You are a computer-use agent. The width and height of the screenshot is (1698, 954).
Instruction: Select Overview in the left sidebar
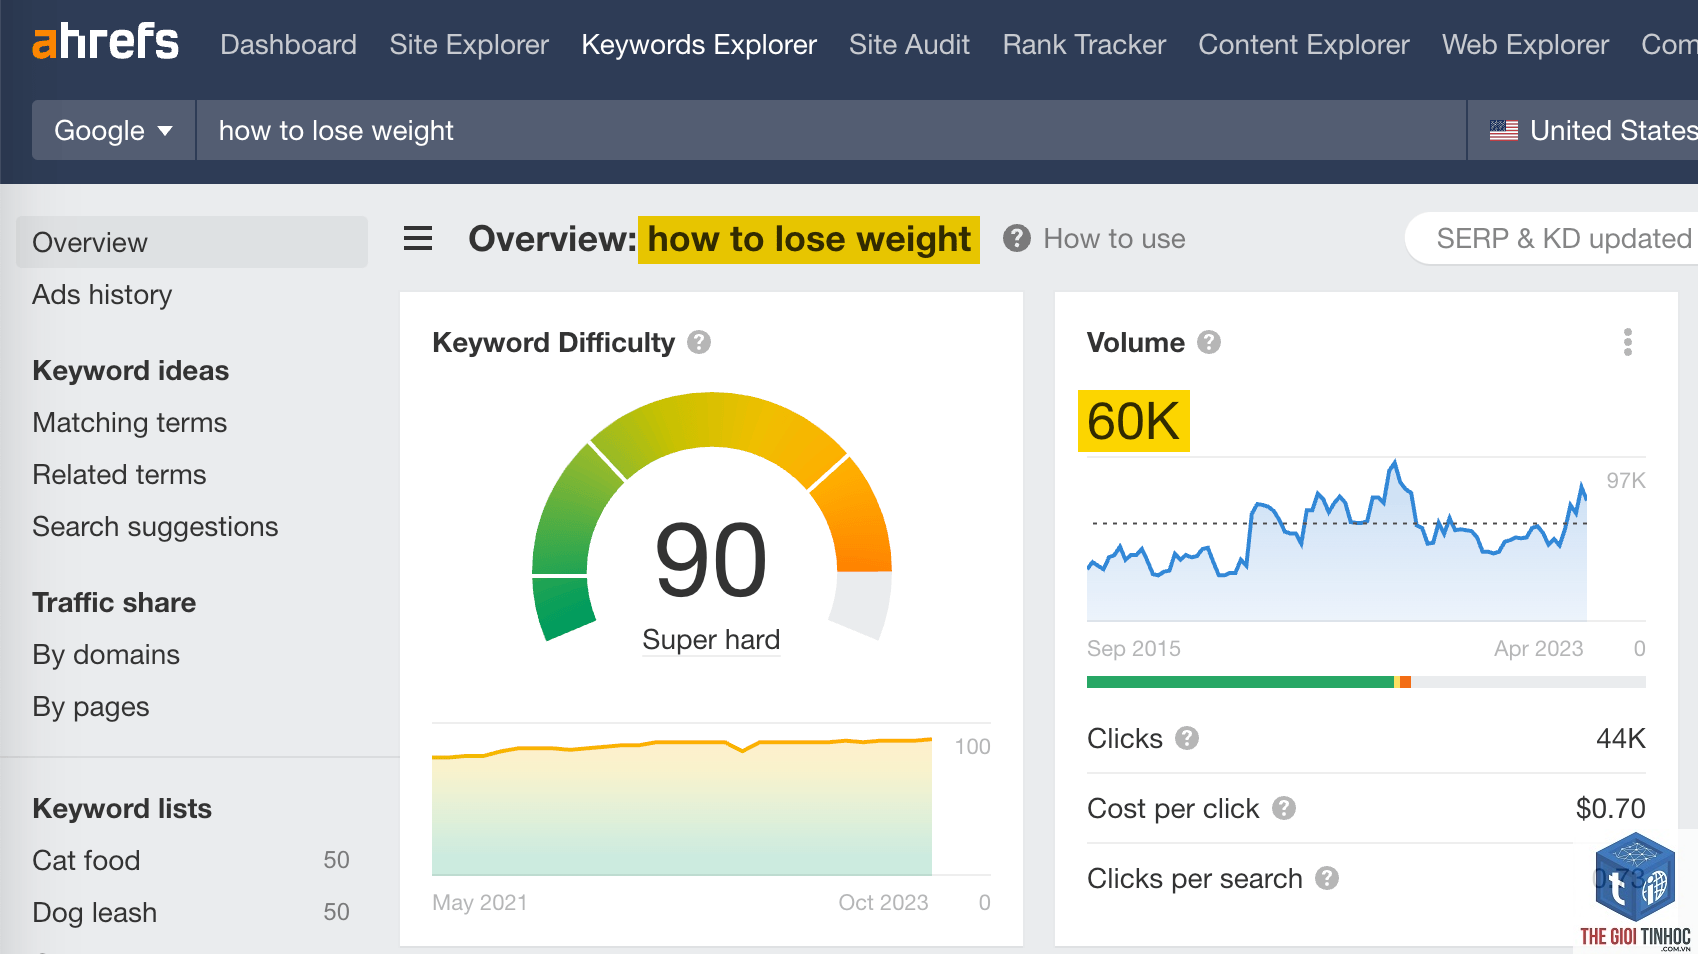tap(192, 242)
